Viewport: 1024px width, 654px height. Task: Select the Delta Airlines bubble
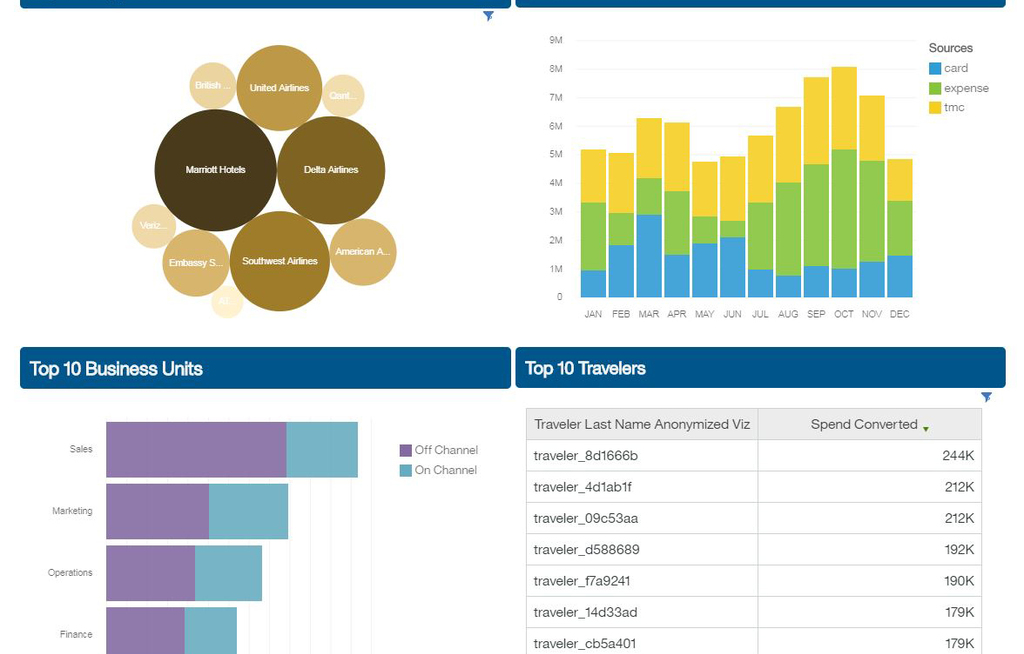click(x=331, y=170)
